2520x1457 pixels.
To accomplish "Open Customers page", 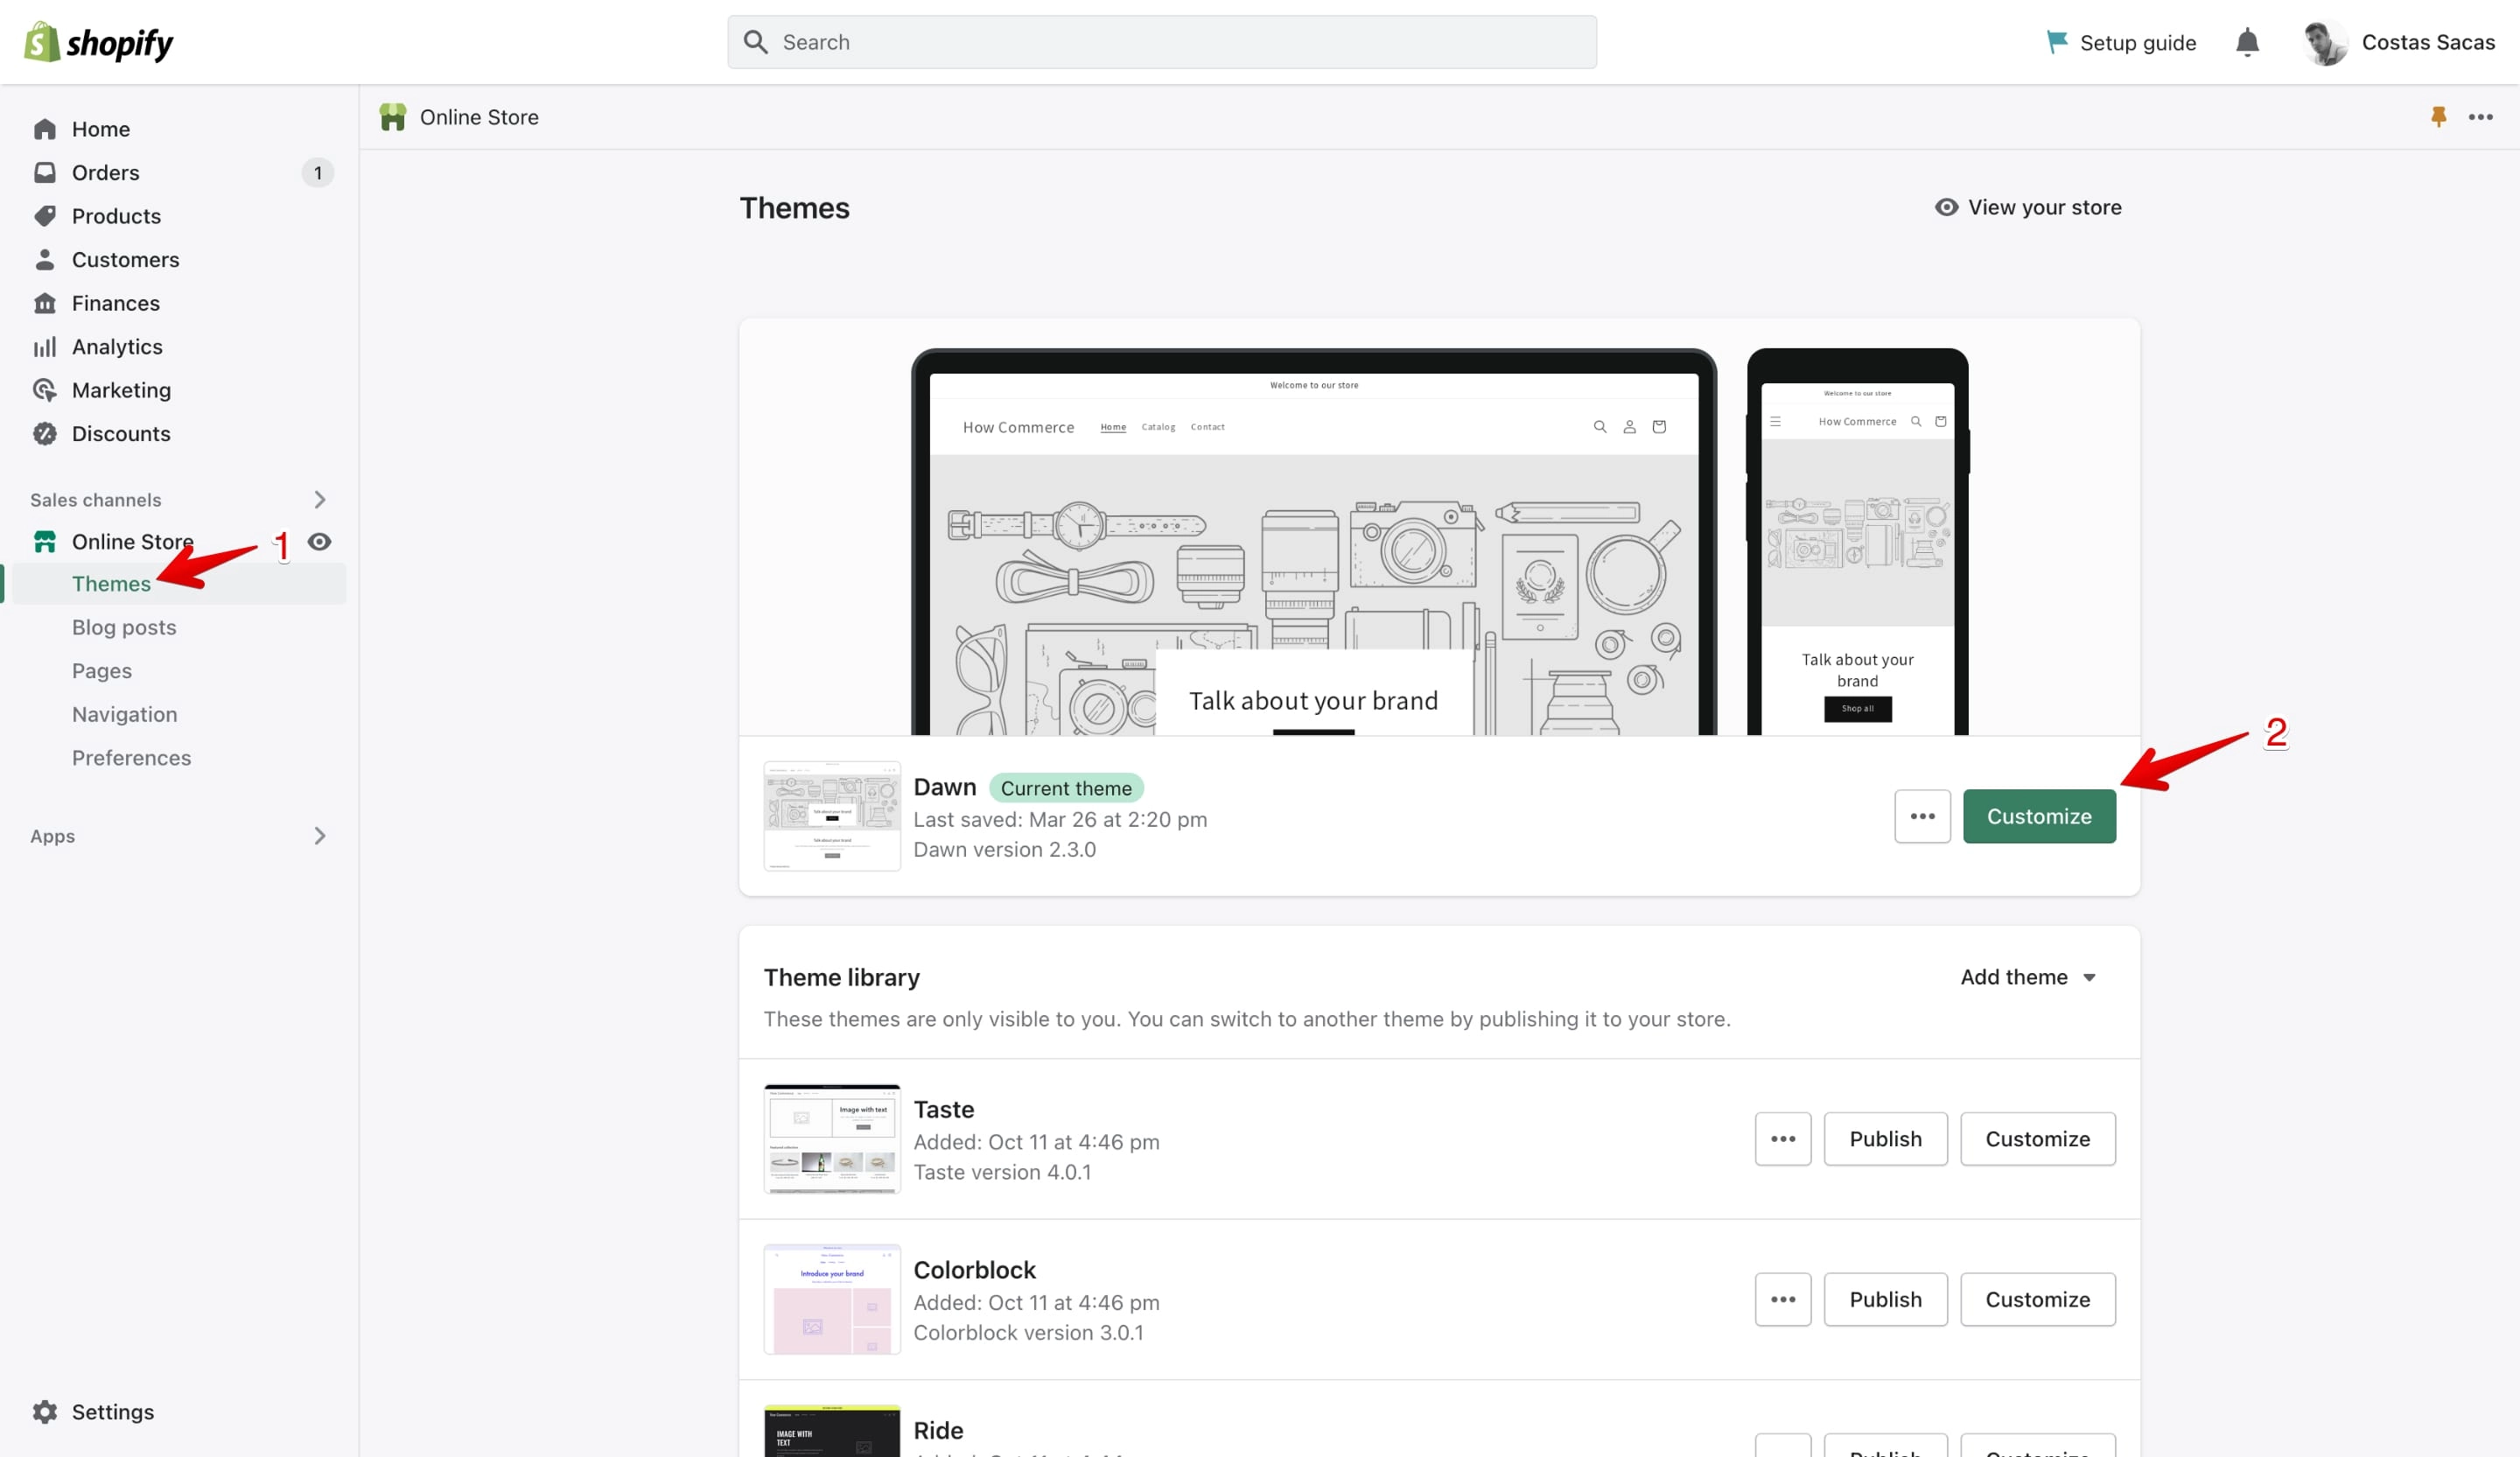I will (125, 259).
